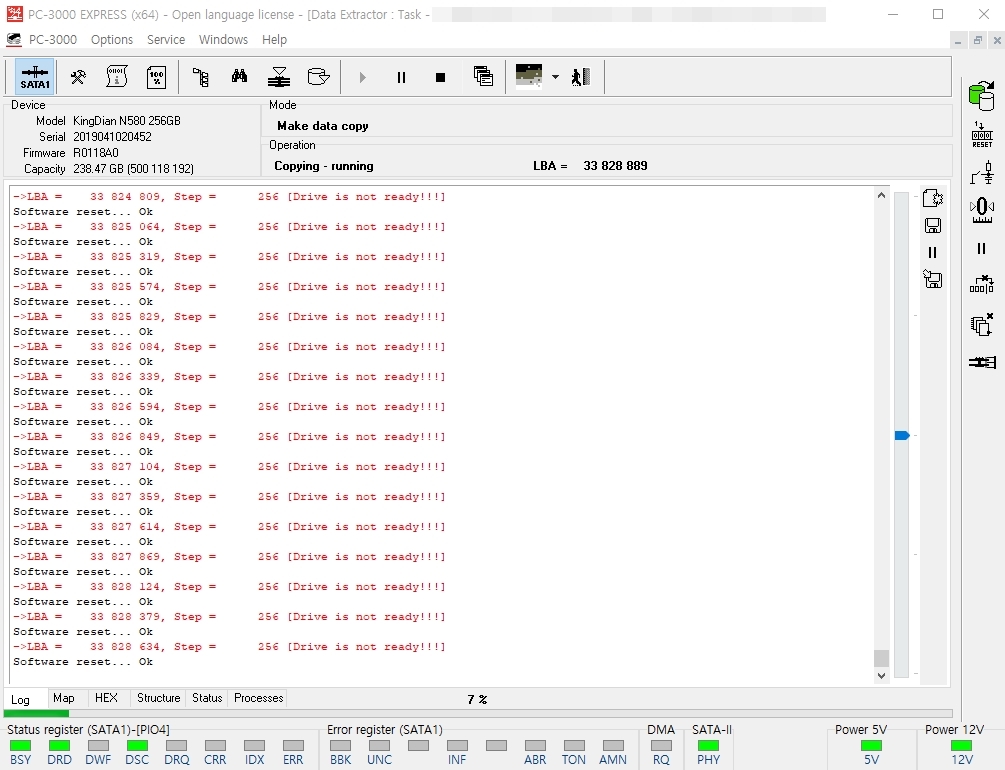Click the 100% scan toolbar icon

(156, 77)
